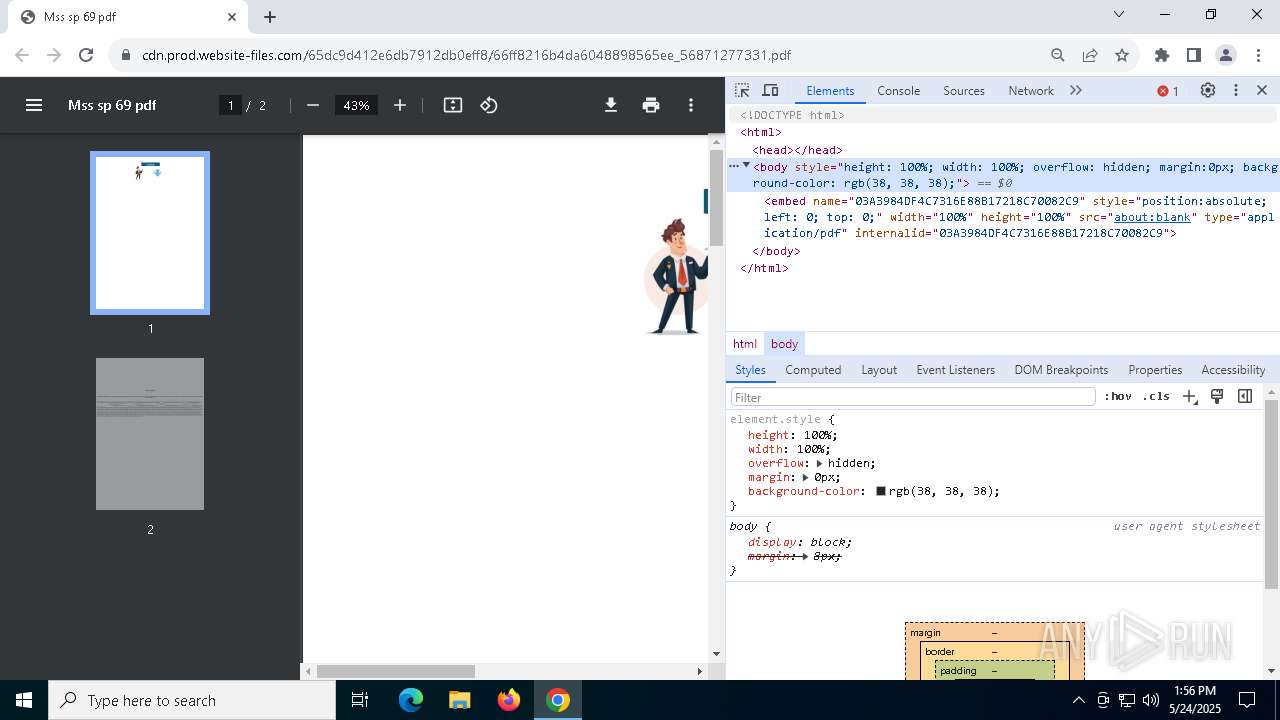Open Accessibility sub-tab
The width and height of the screenshot is (1280, 720).
tap(1233, 369)
